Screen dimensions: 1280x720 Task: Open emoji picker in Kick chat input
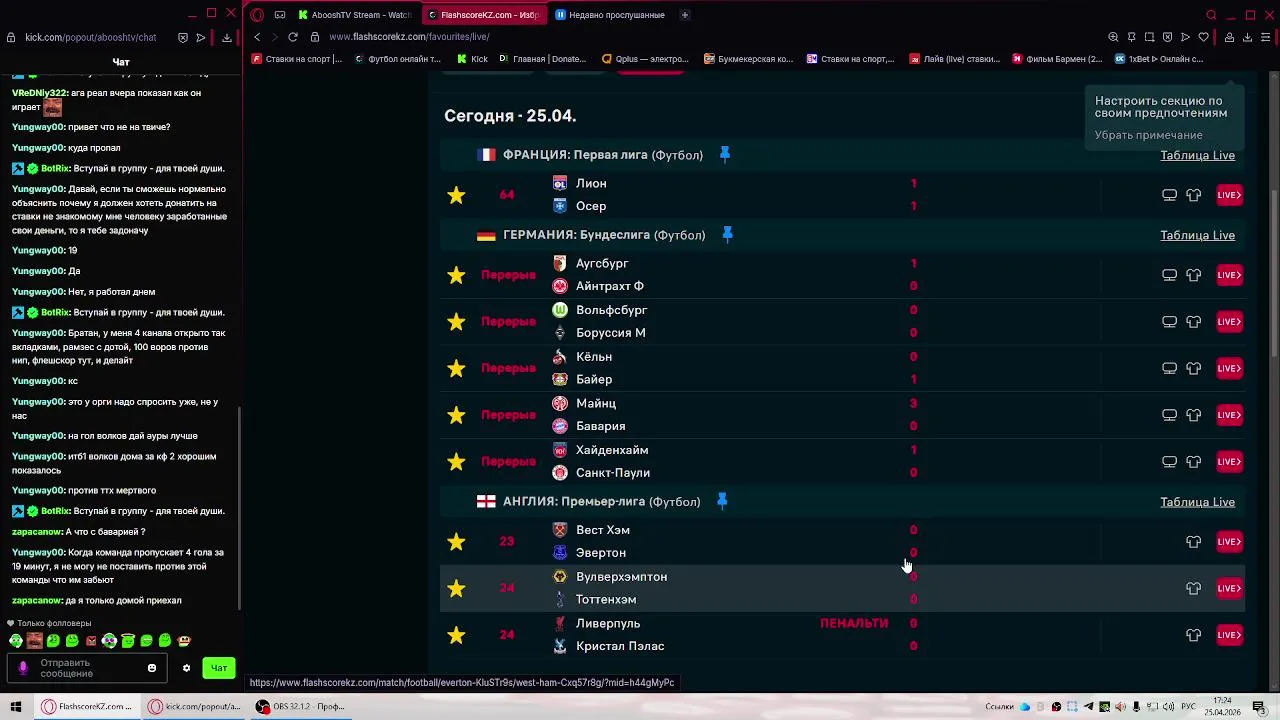[152, 668]
